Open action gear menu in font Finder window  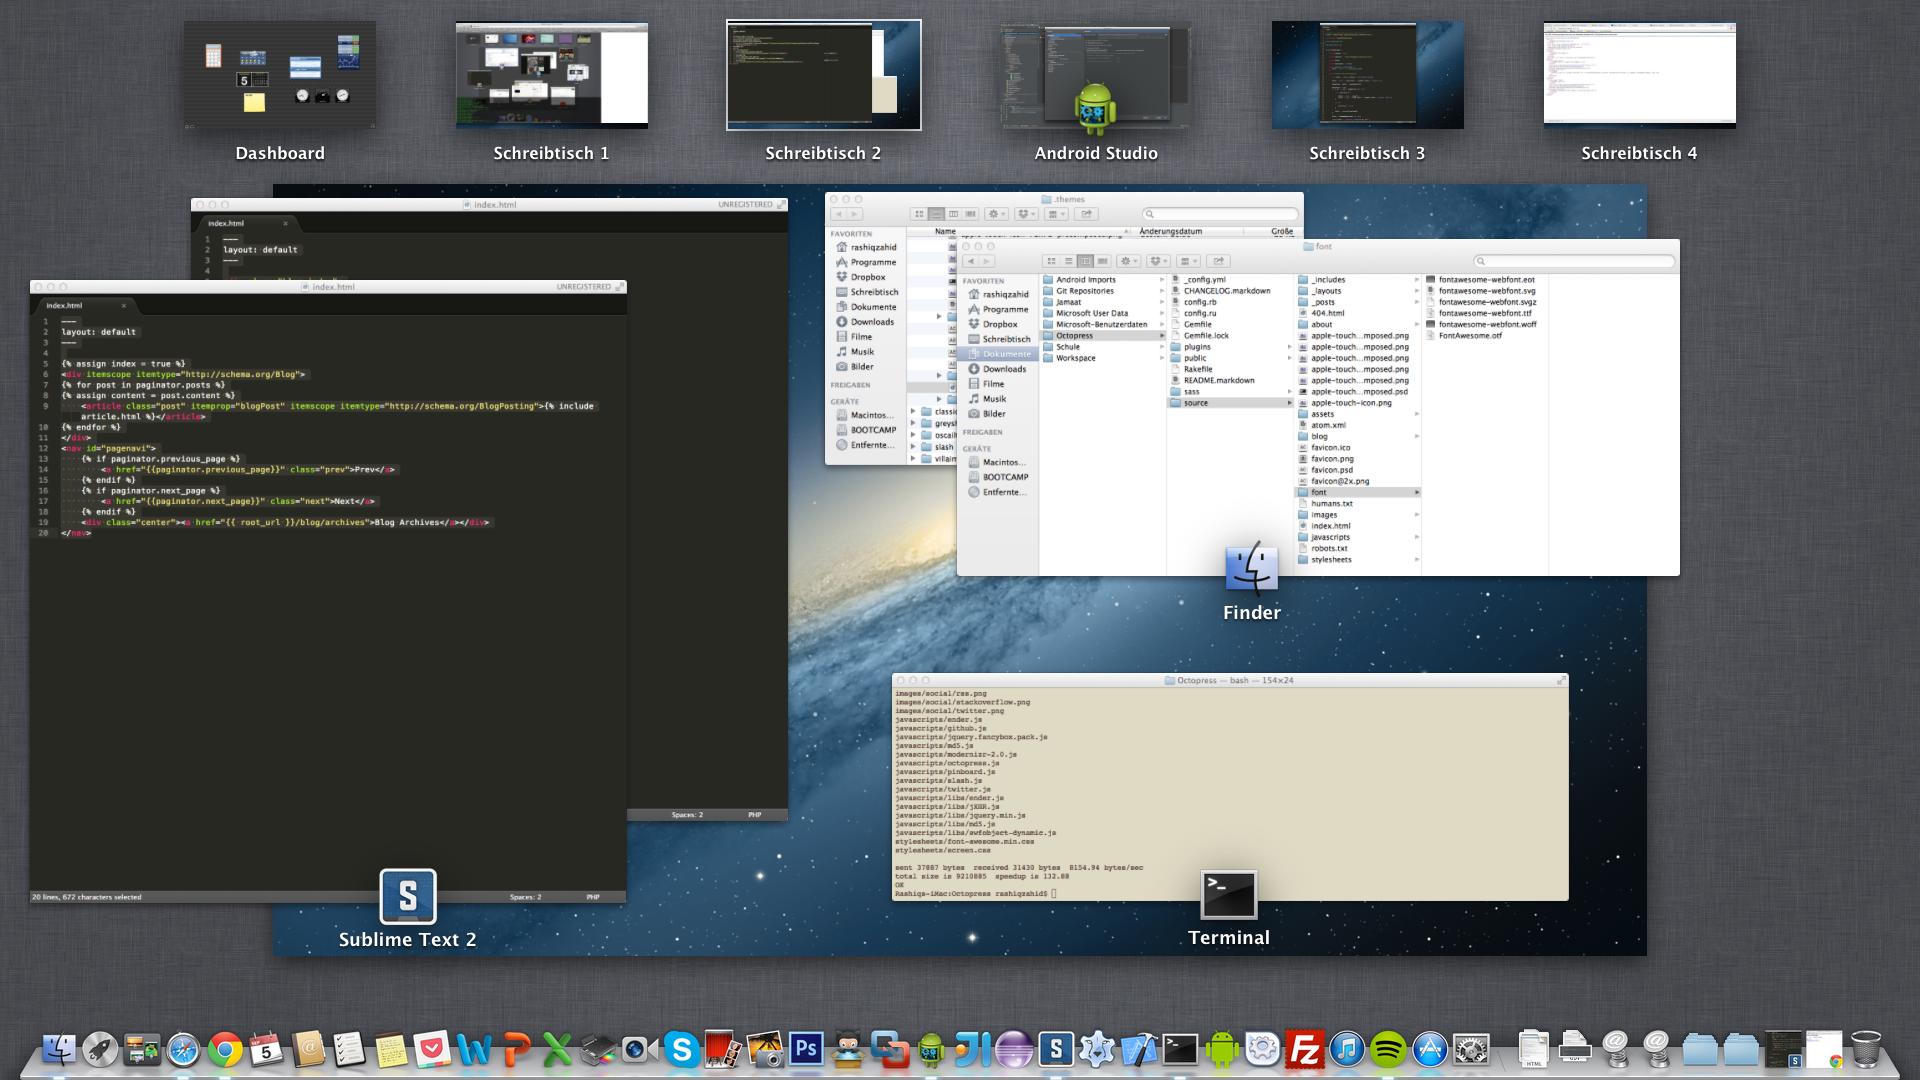coord(1129,261)
